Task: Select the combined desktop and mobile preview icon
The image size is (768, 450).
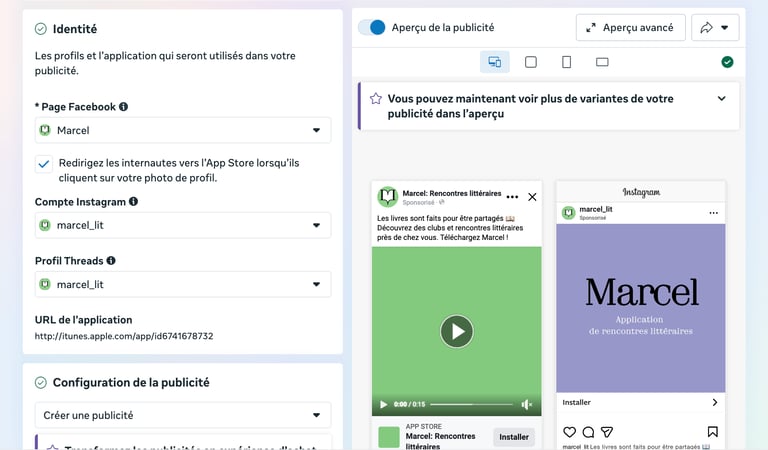Action: (495, 62)
